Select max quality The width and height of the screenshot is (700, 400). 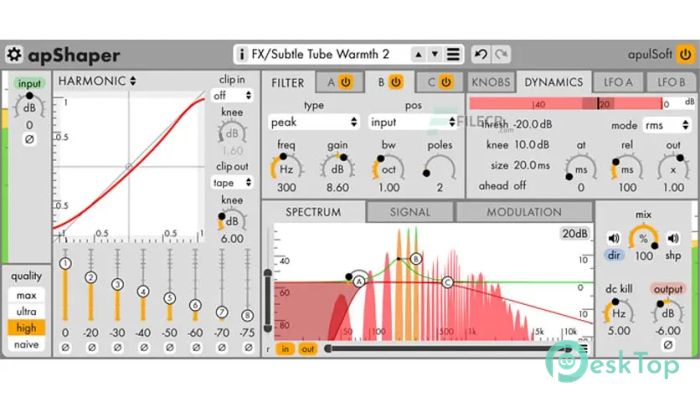(x=26, y=295)
